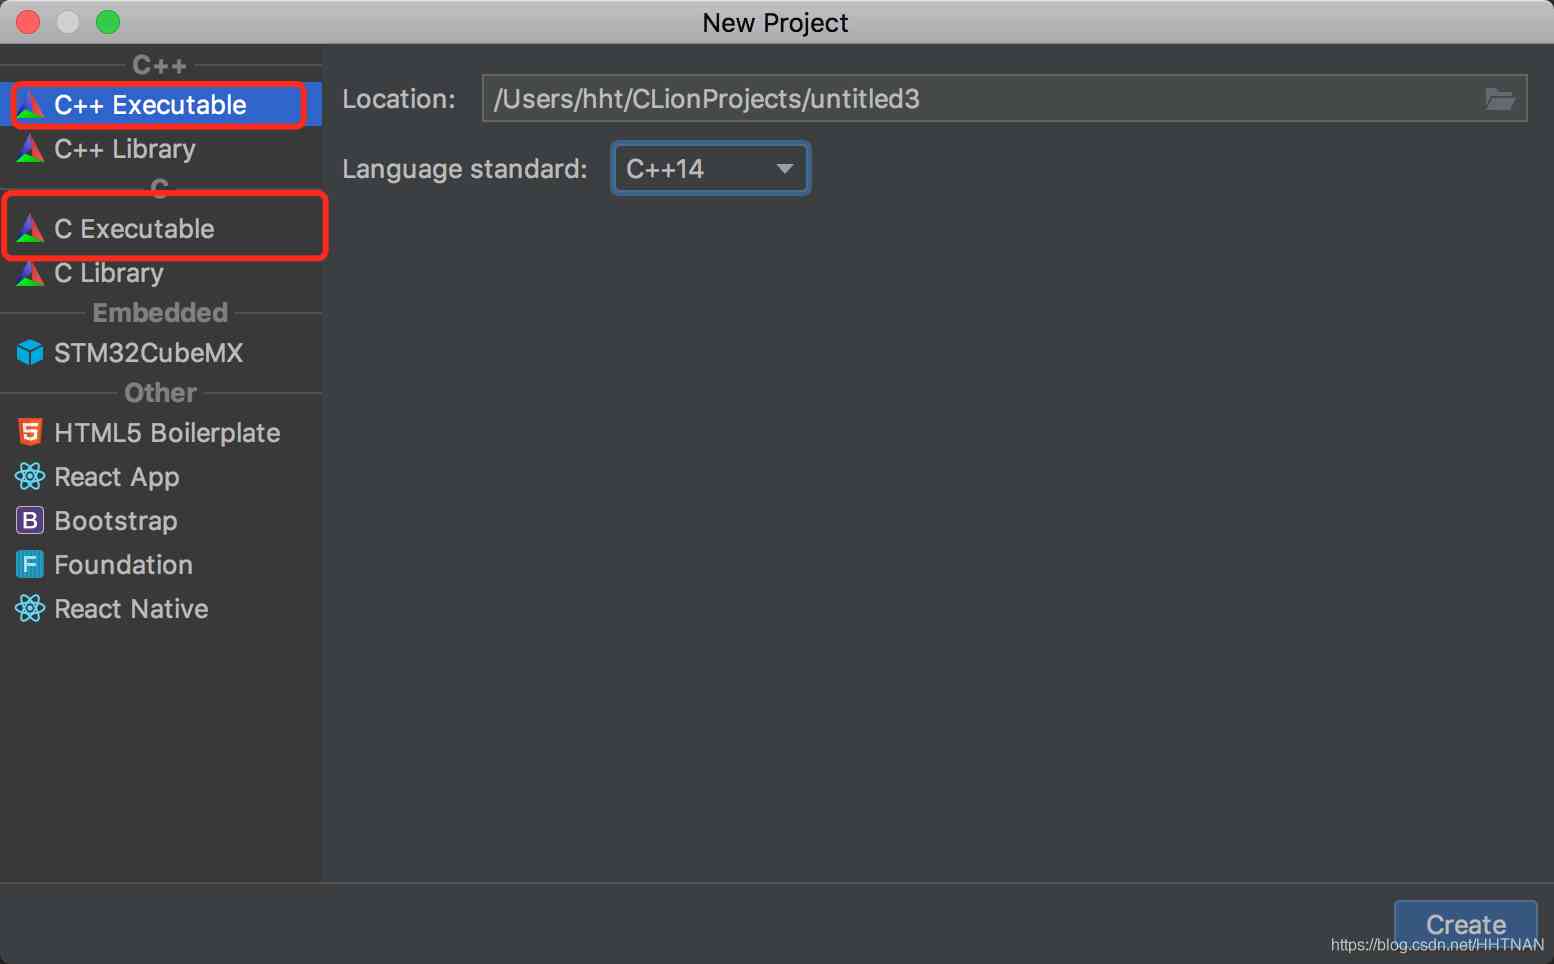Click the CMake icon beside C Executable
This screenshot has width=1554, height=964.
pyautogui.click(x=31, y=229)
